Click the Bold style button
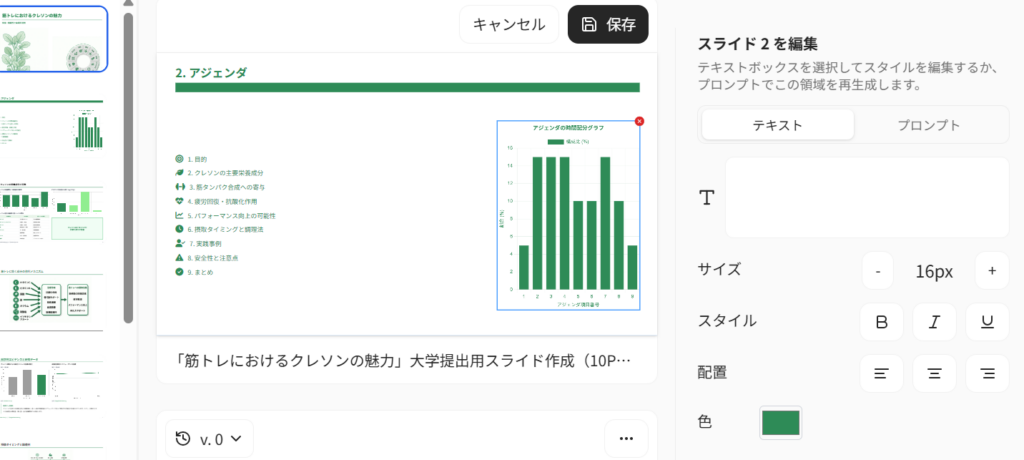Viewport: 1024px width, 460px height. (882, 322)
